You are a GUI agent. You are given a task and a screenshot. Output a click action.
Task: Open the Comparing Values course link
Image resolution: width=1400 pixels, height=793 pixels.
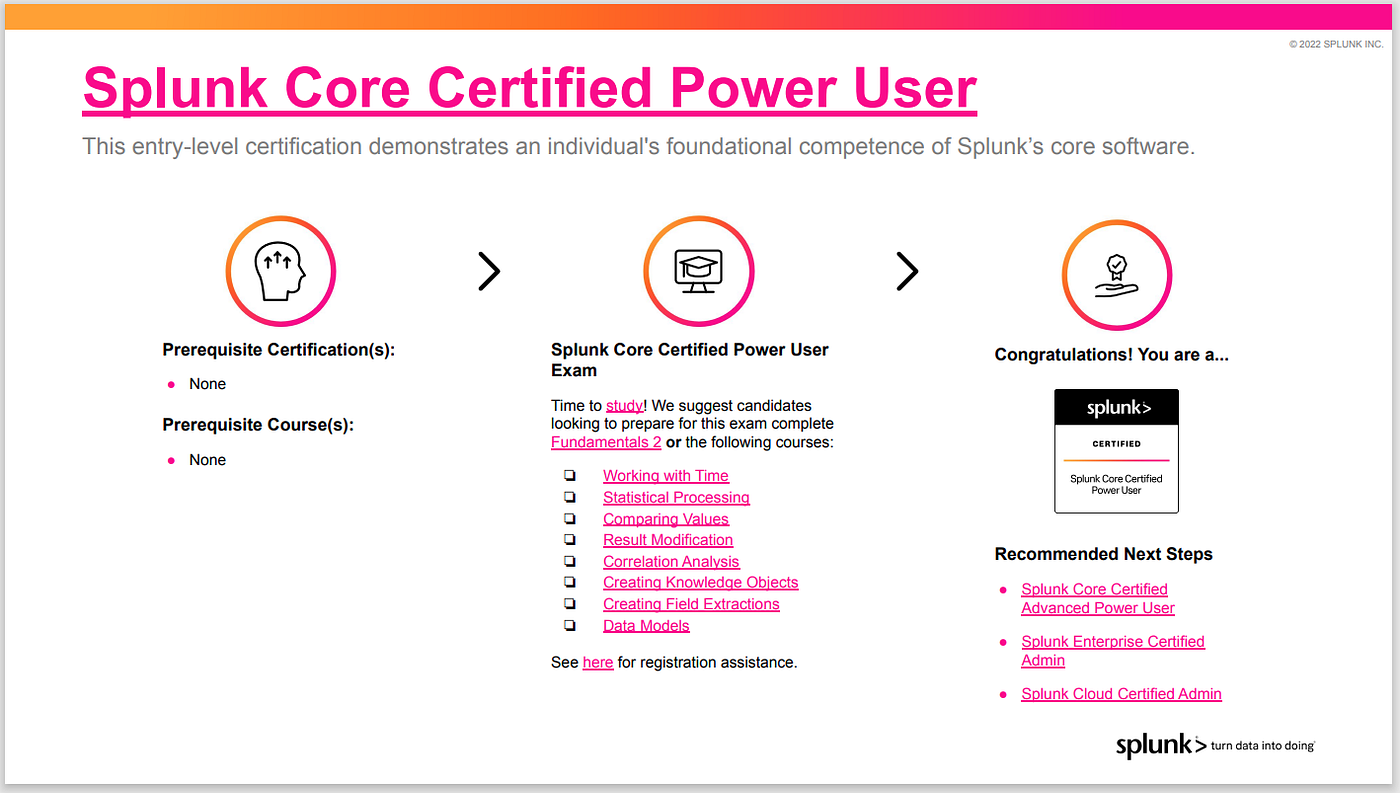[x=666, y=519]
